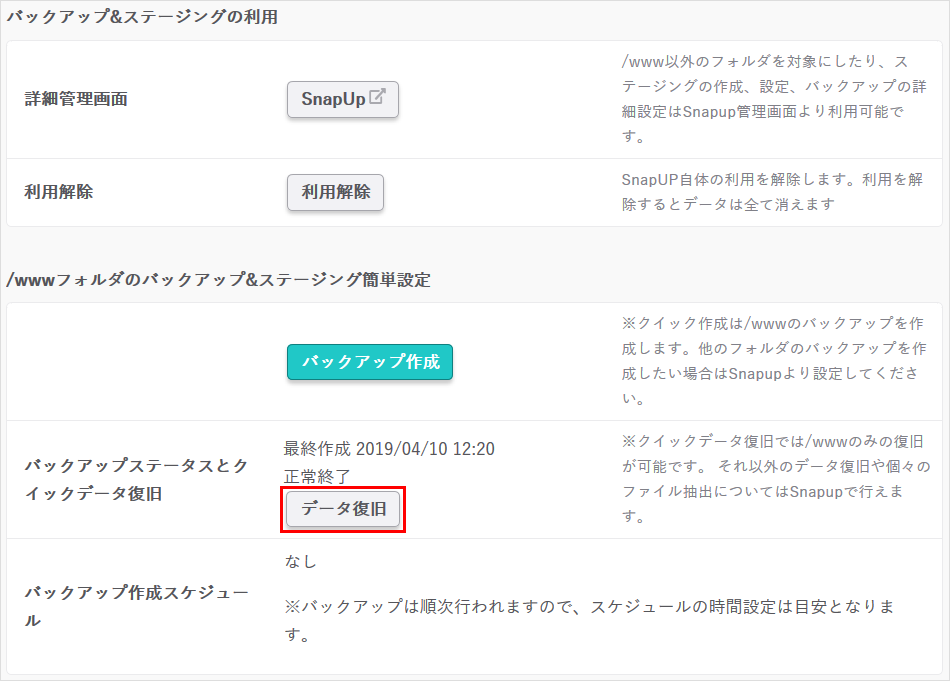950x681 pixels.
Task: Select the 正常終了 status text
Action: point(317,476)
